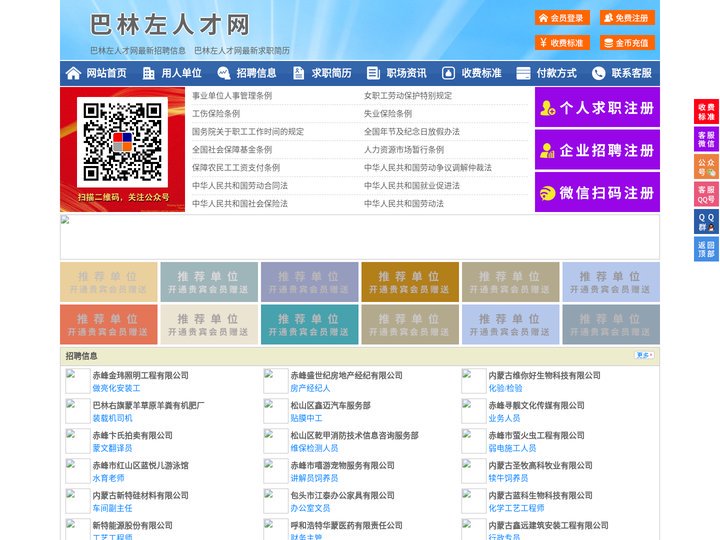The width and height of the screenshot is (720, 540).
Task: Click the 客服微信 purple sidebar icon
Action: click(x=706, y=139)
